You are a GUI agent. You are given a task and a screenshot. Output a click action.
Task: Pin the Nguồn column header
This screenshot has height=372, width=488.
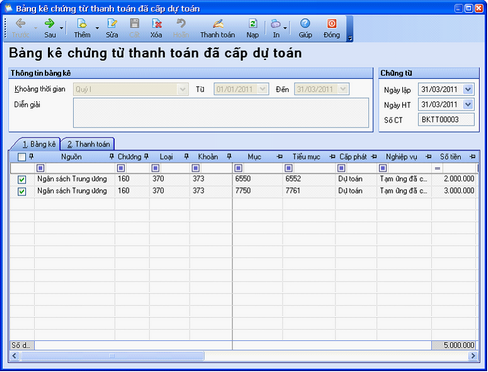[112, 156]
